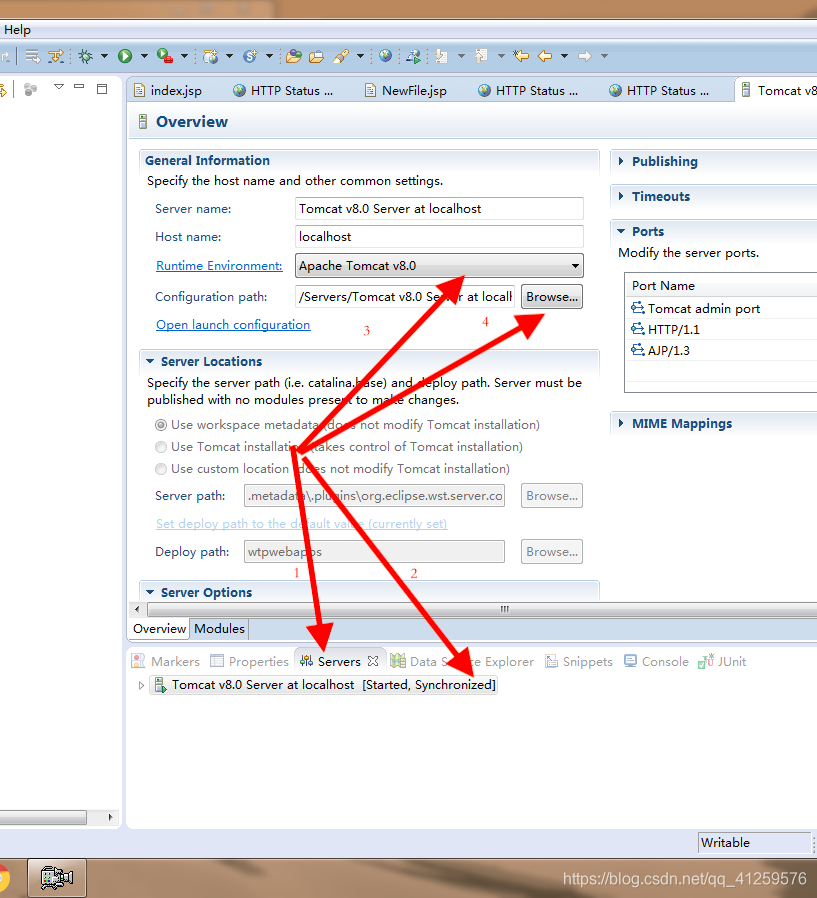This screenshot has width=817, height=898.
Task: Switch to the Modules tab
Action: [219, 628]
